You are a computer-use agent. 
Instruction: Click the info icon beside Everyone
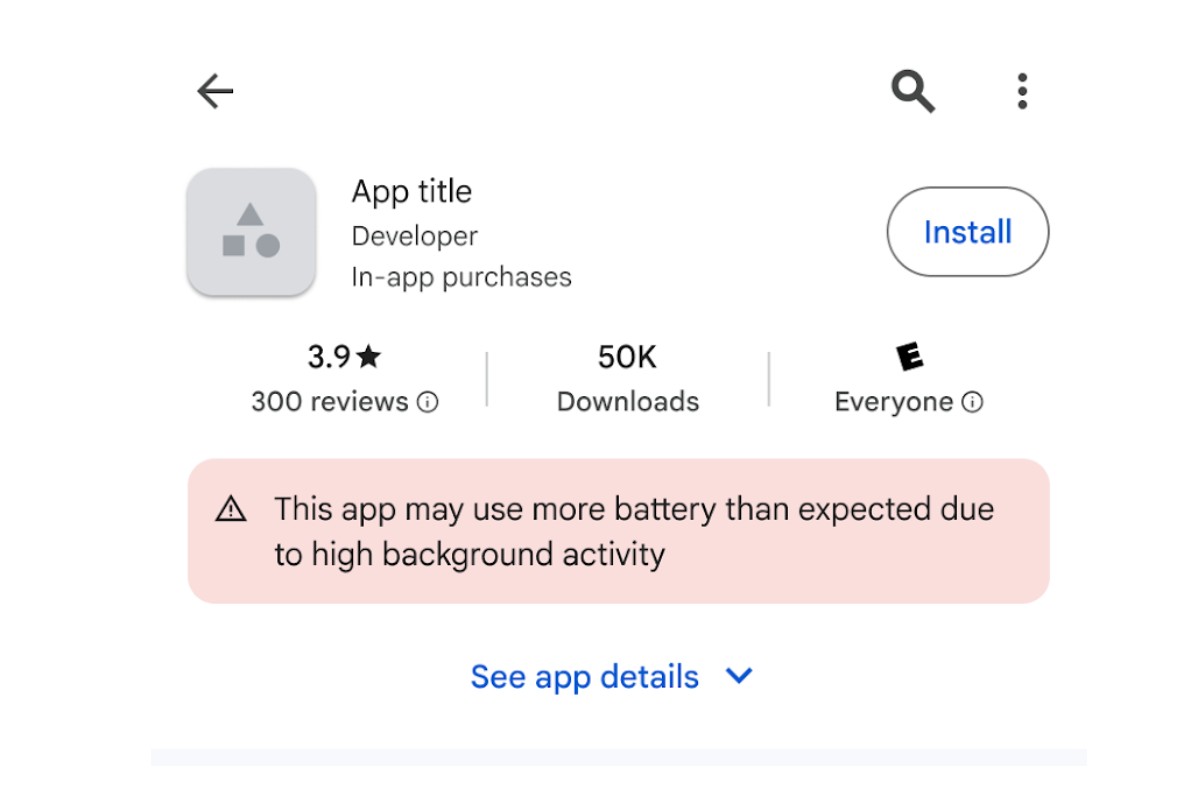[x=972, y=402]
